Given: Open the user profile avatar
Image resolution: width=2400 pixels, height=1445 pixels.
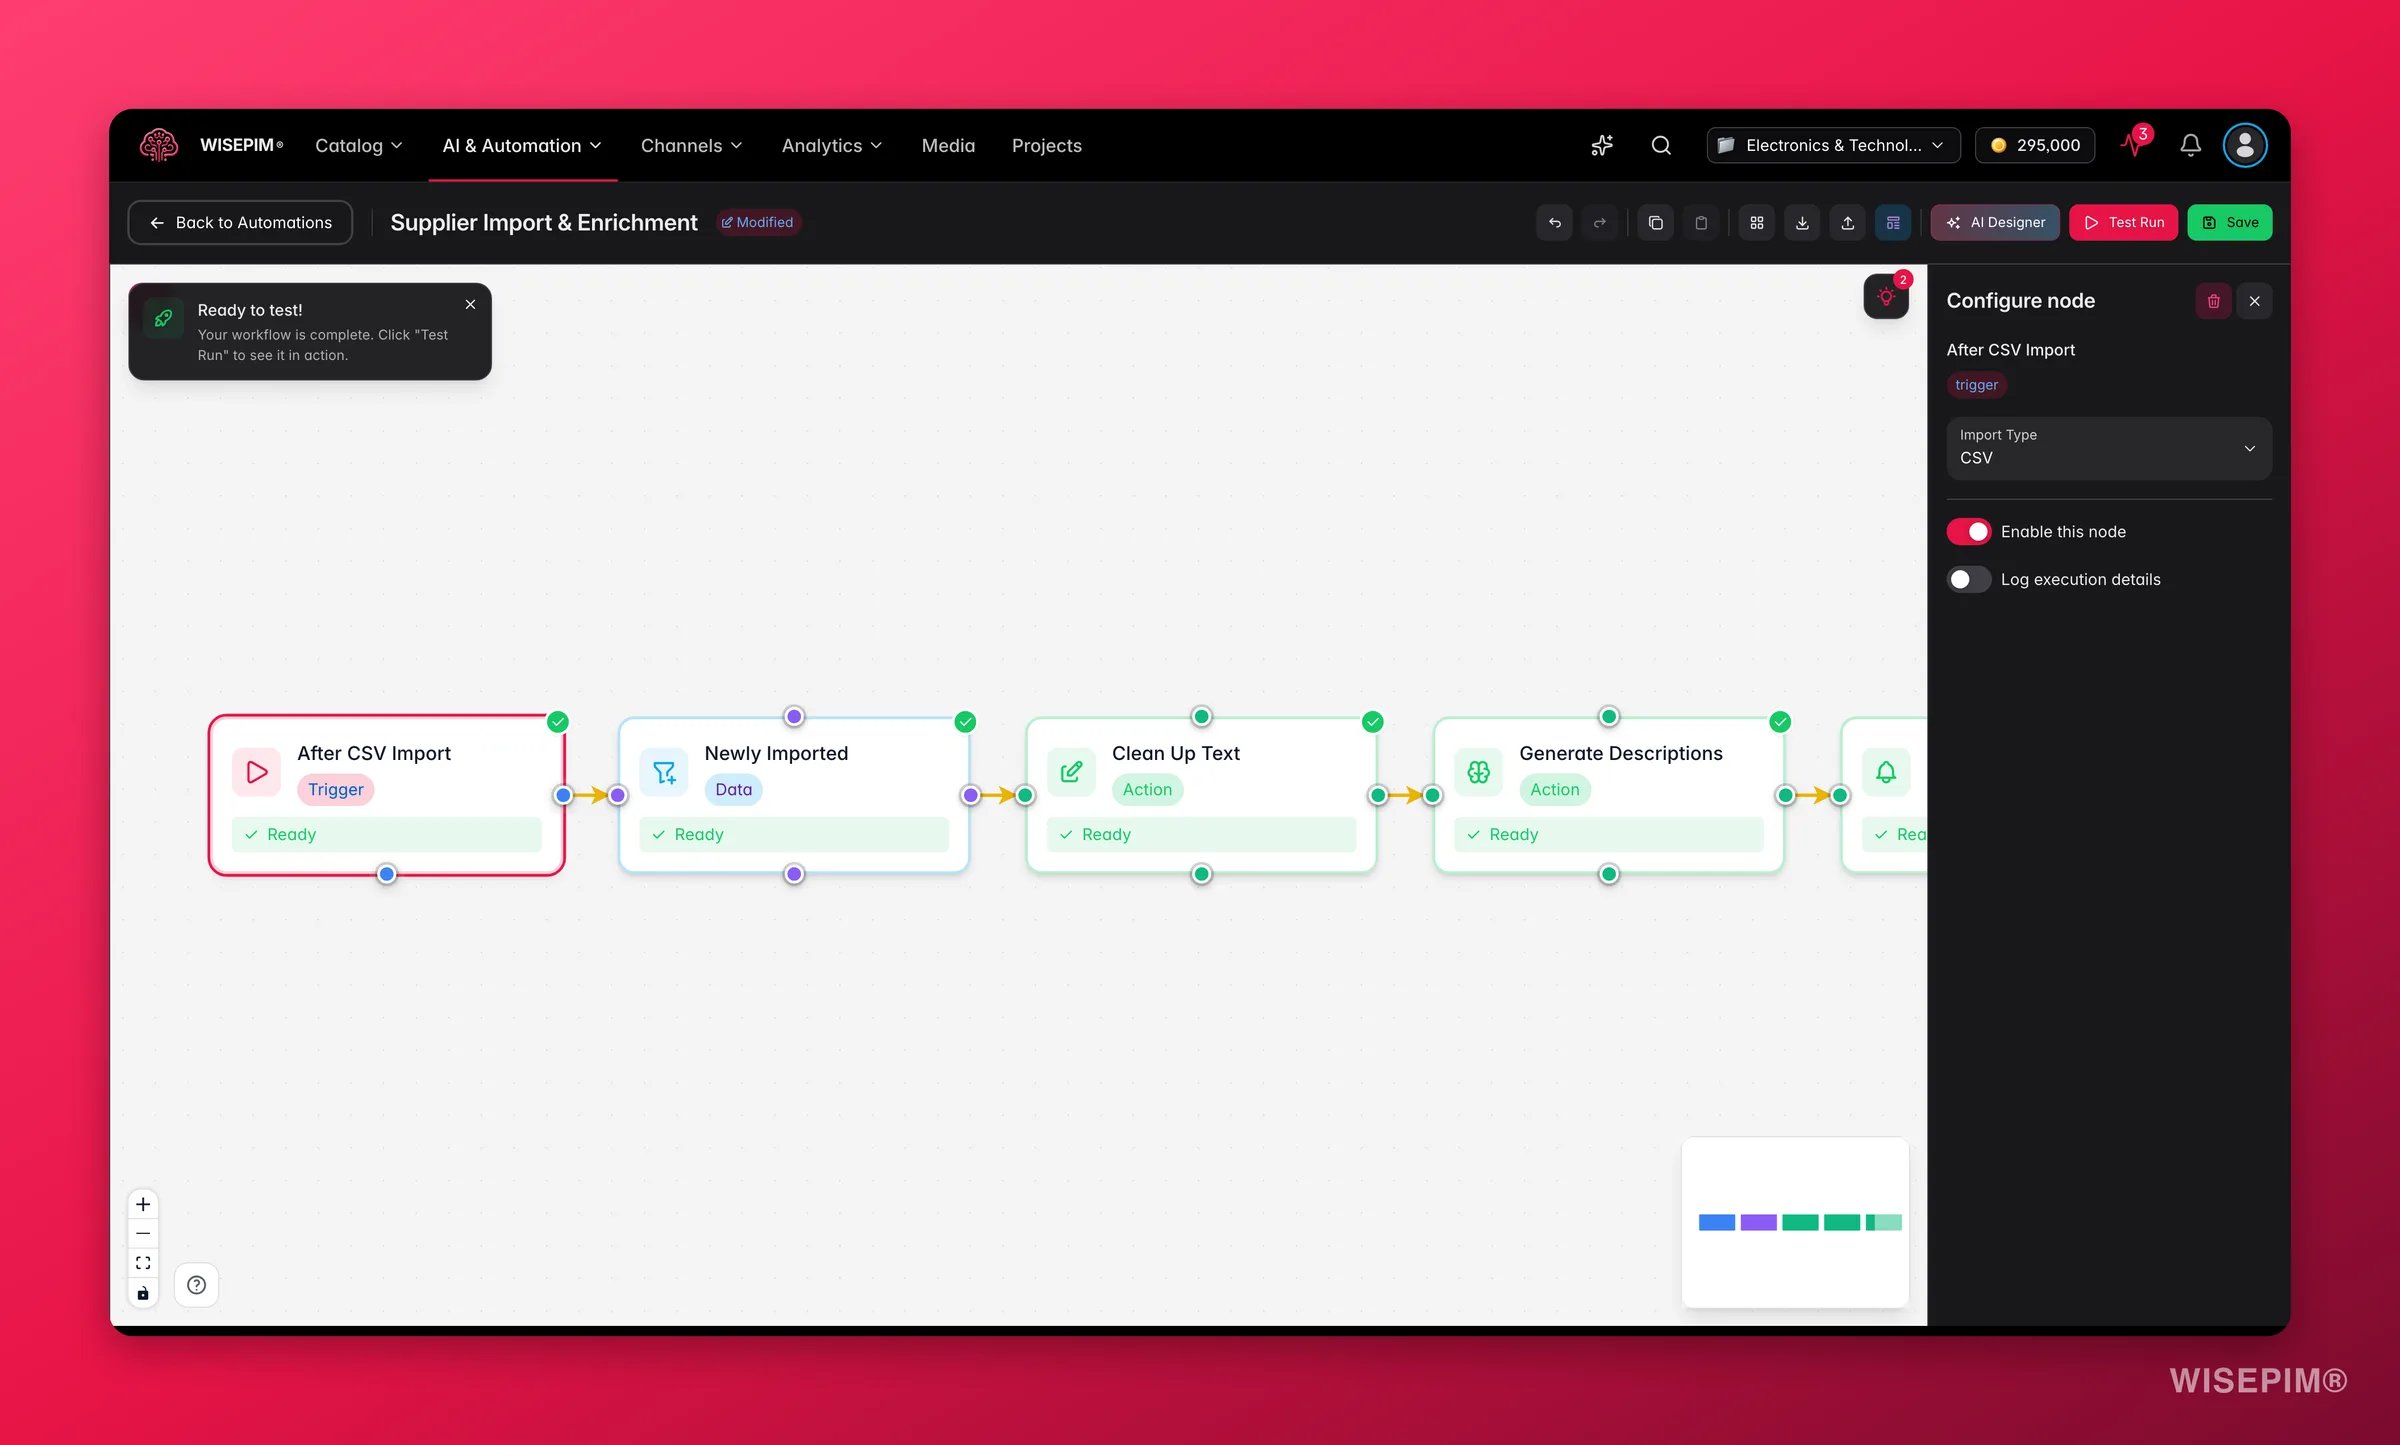Looking at the screenshot, I should [2244, 145].
